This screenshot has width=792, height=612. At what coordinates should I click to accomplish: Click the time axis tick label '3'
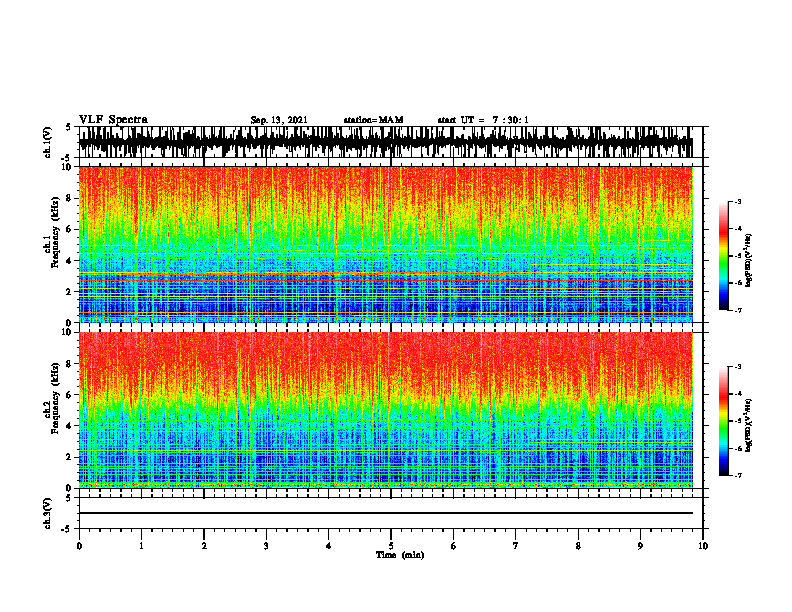click(266, 546)
